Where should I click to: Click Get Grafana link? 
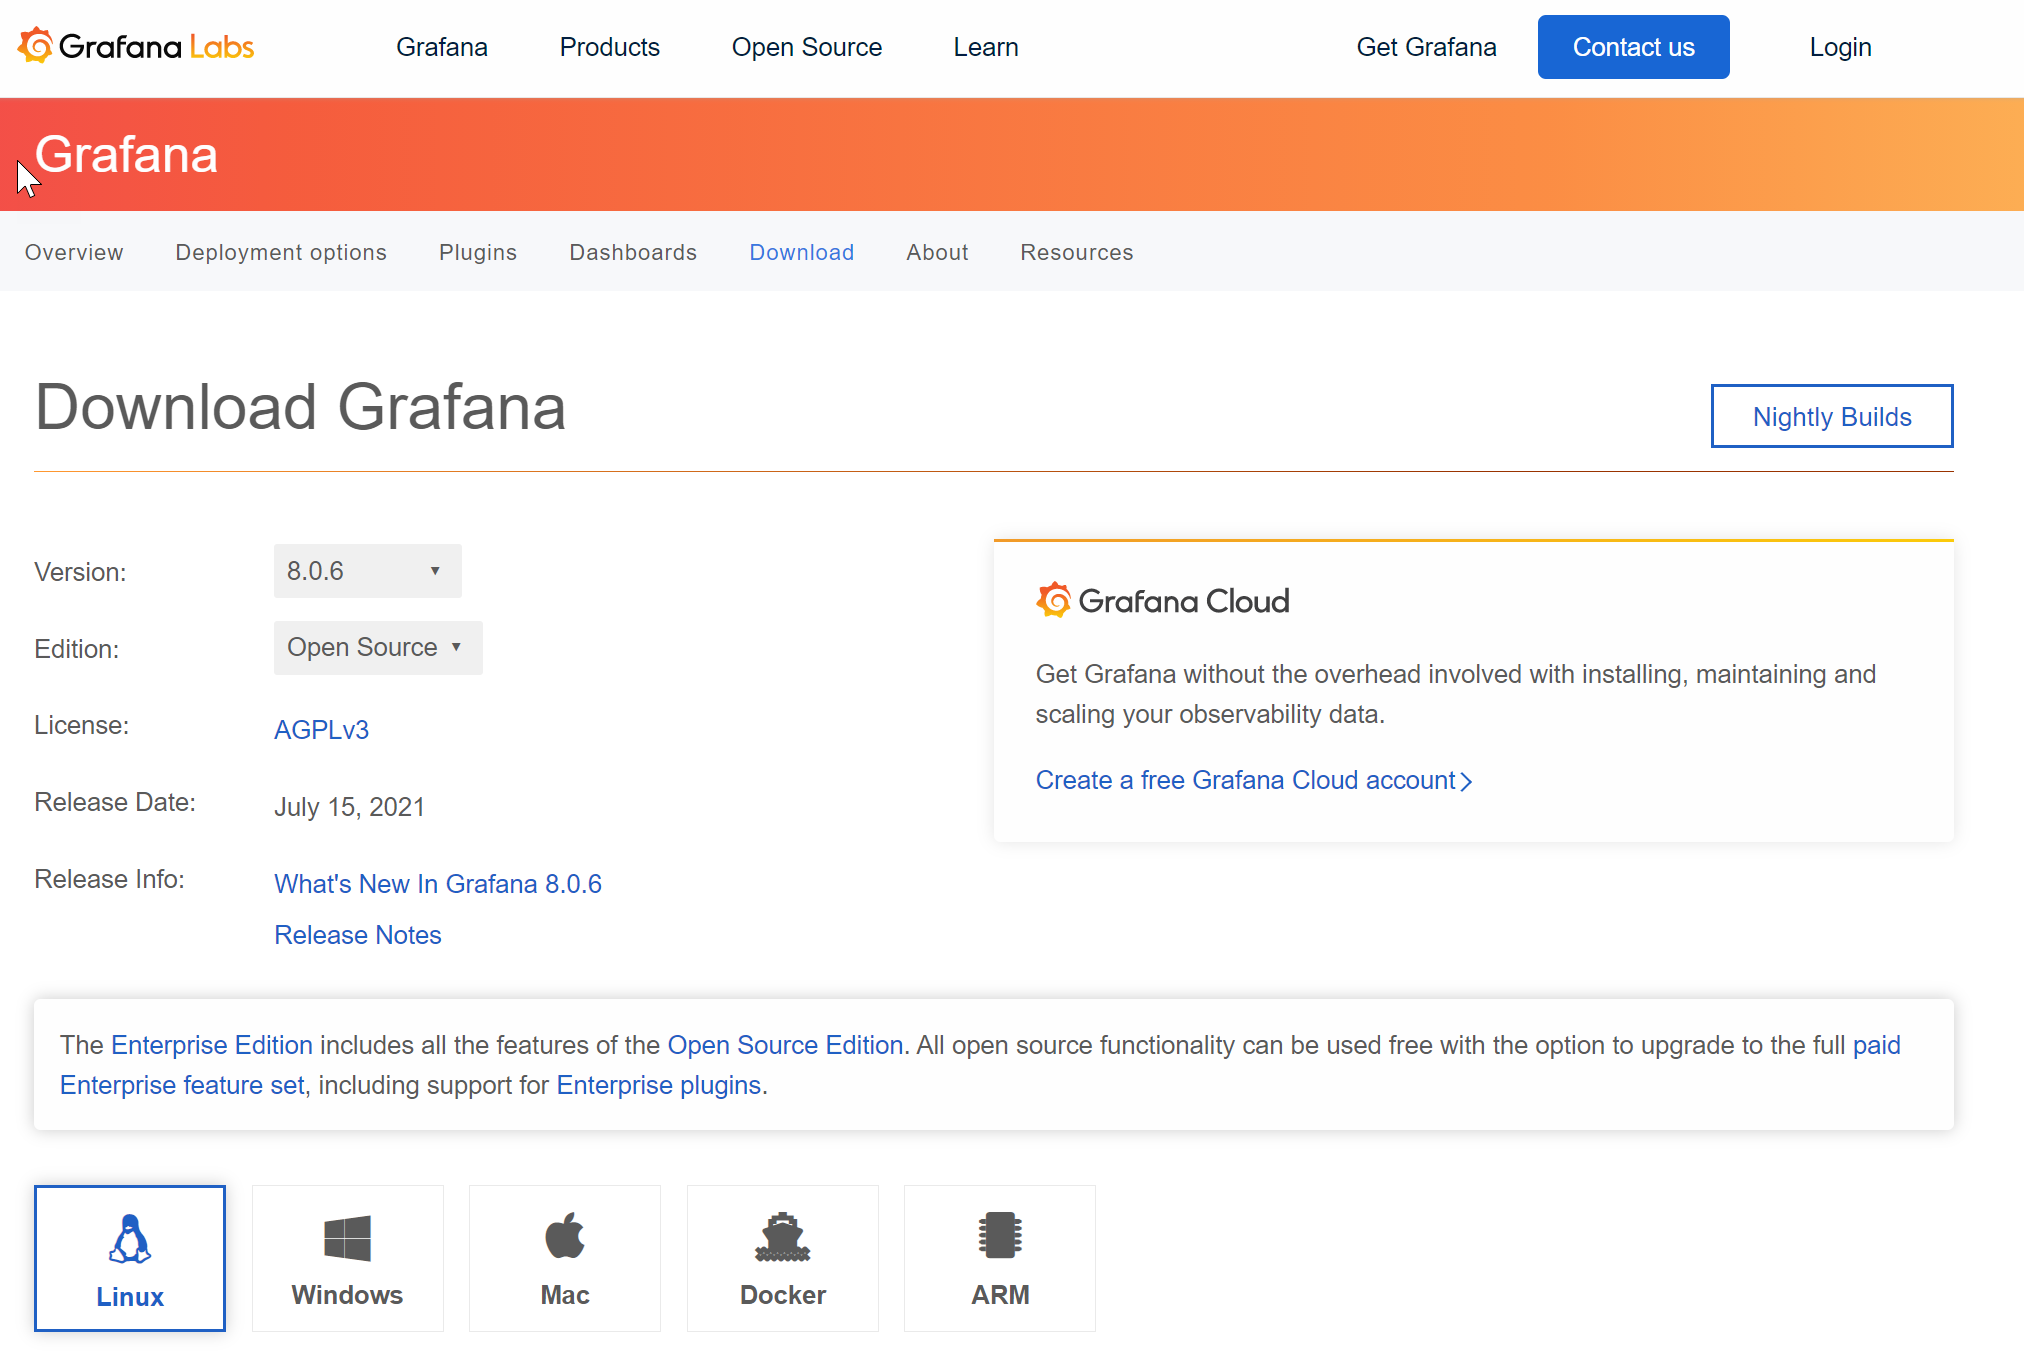1427,47
